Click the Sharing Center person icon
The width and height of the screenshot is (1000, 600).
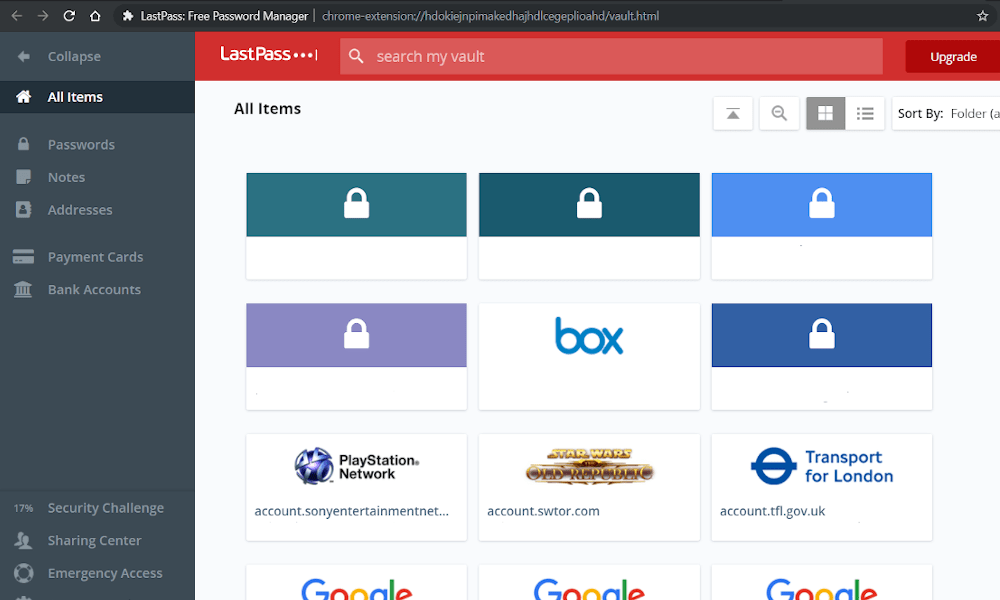point(24,541)
